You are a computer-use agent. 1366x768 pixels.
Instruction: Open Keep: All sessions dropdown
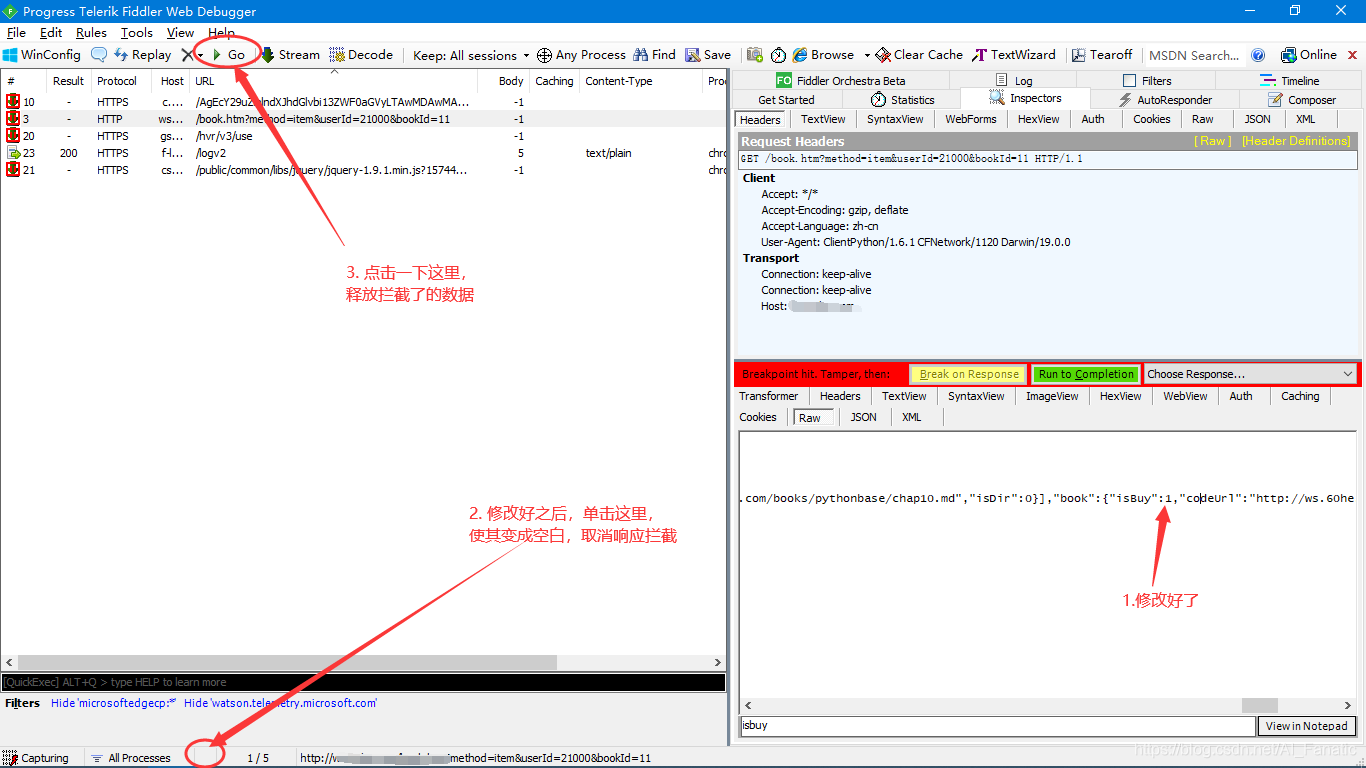pos(471,55)
